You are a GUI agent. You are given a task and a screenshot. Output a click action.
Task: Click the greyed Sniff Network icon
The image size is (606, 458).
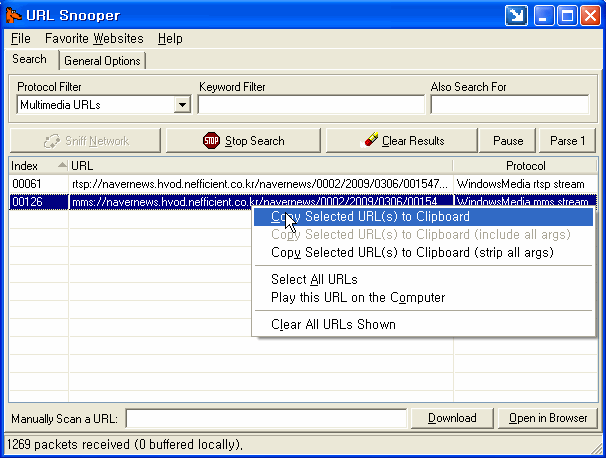tap(52, 141)
